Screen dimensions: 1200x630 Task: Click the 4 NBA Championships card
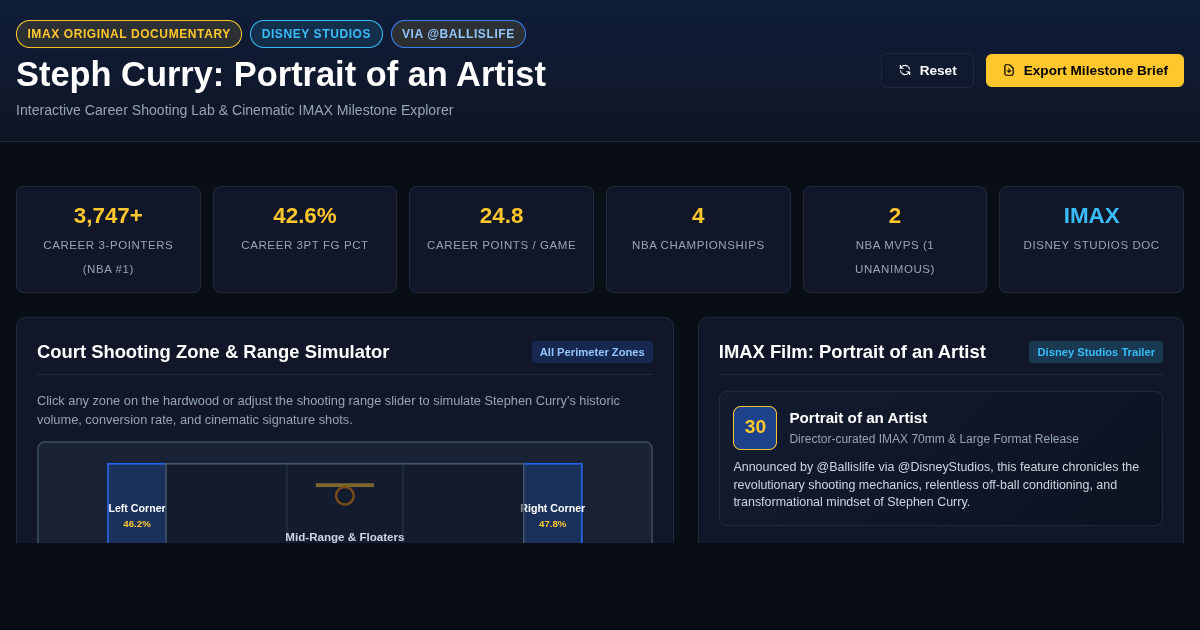pos(698,240)
